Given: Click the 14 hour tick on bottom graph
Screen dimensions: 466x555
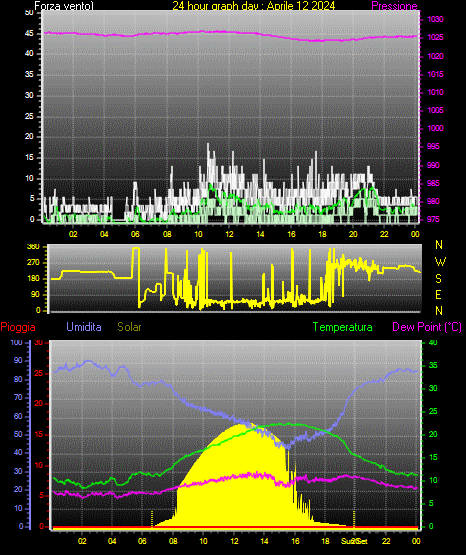Looking at the screenshot, I should click(x=264, y=541).
